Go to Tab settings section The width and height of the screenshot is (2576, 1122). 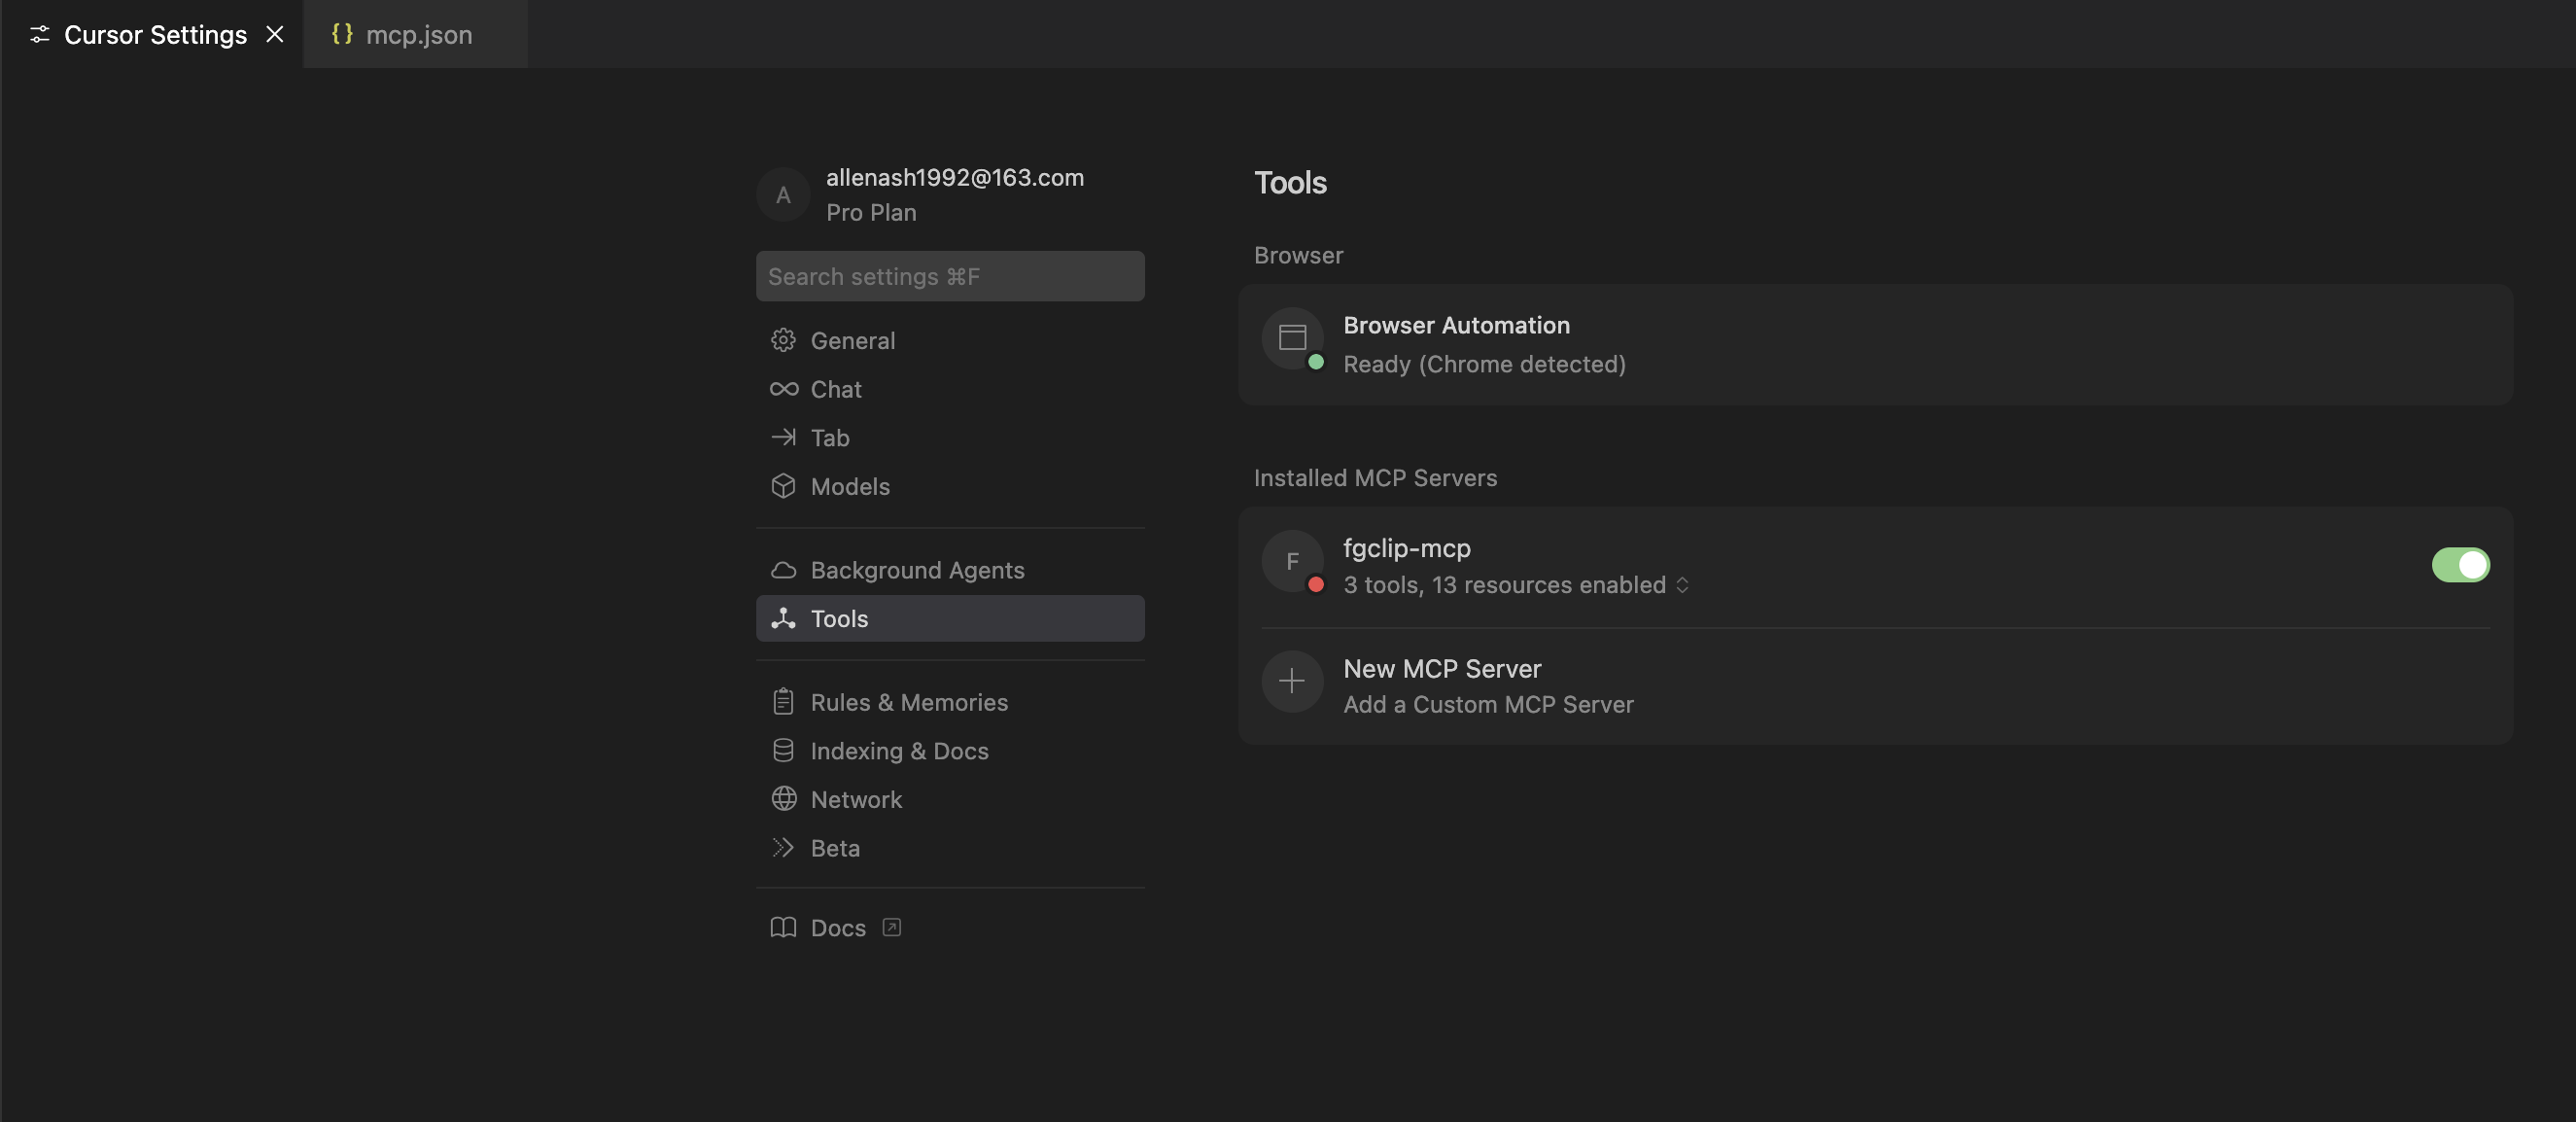(x=950, y=437)
